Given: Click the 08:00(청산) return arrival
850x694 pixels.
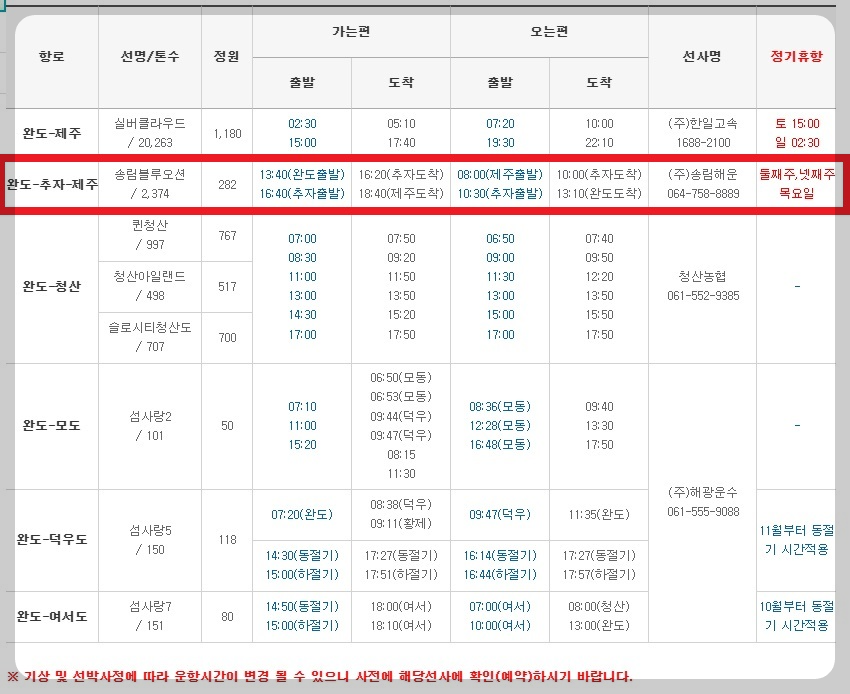Looking at the screenshot, I should pos(599,607).
